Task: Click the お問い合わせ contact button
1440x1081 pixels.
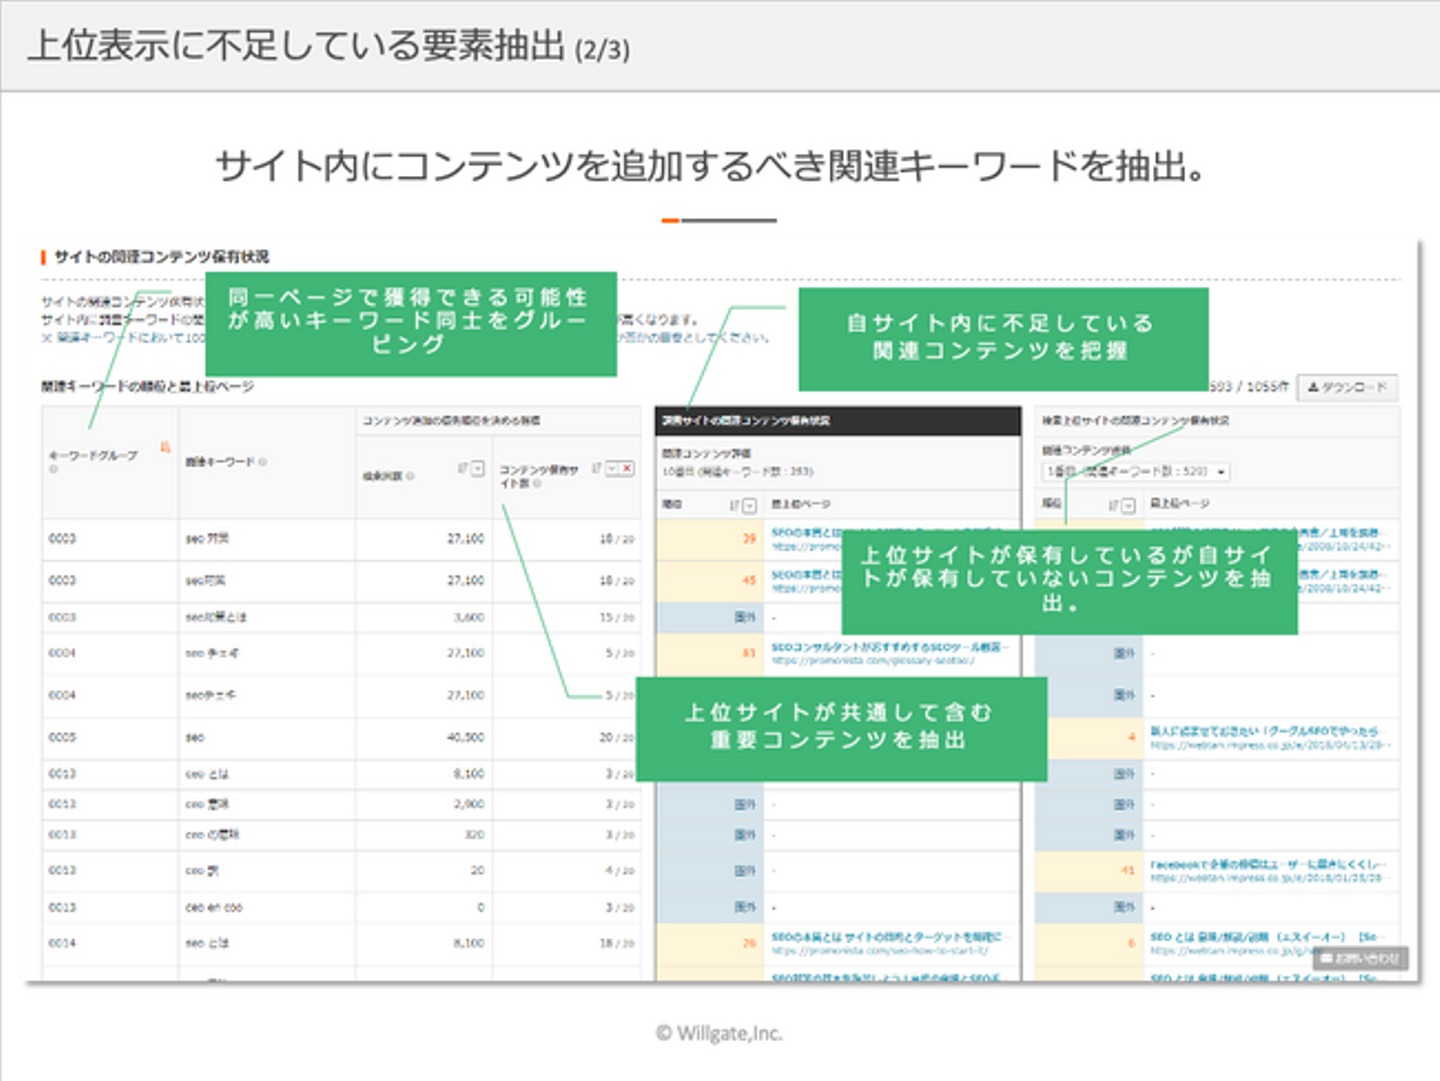Action: tap(1360, 958)
